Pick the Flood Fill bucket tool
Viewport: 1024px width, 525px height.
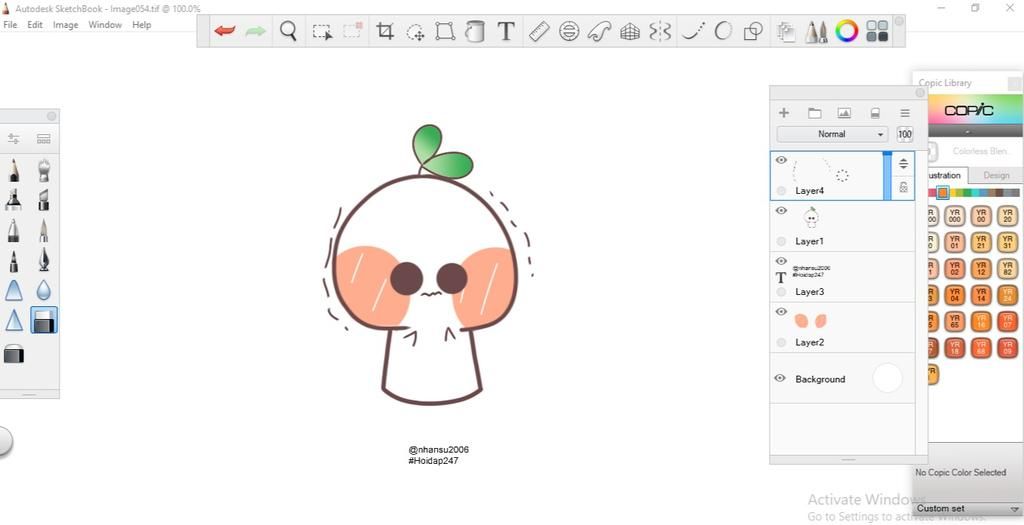pyautogui.click(x=475, y=31)
